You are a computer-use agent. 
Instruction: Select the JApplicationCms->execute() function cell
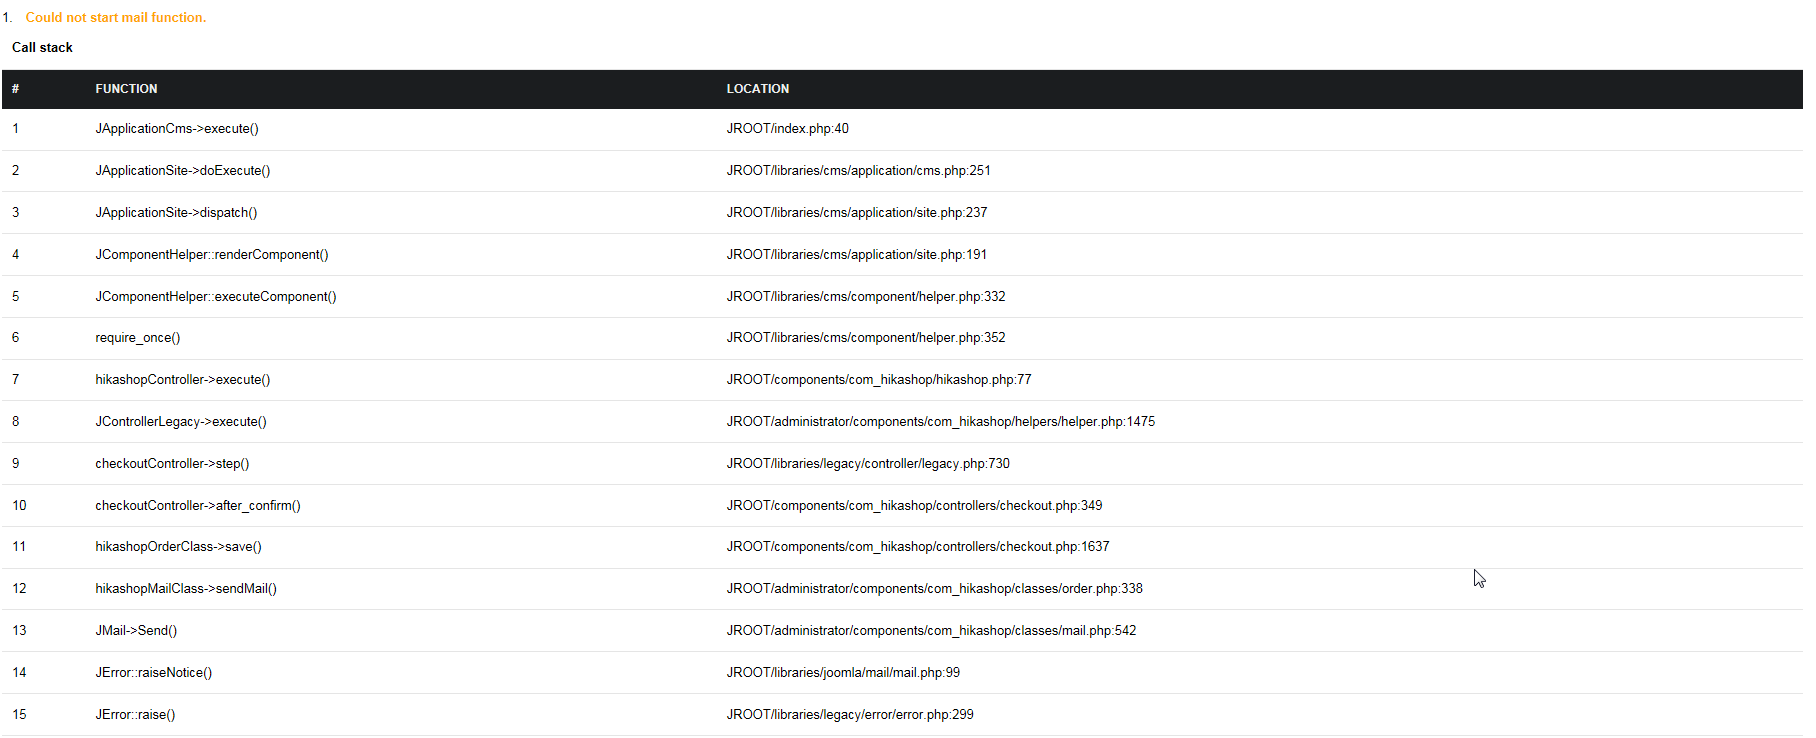177,129
